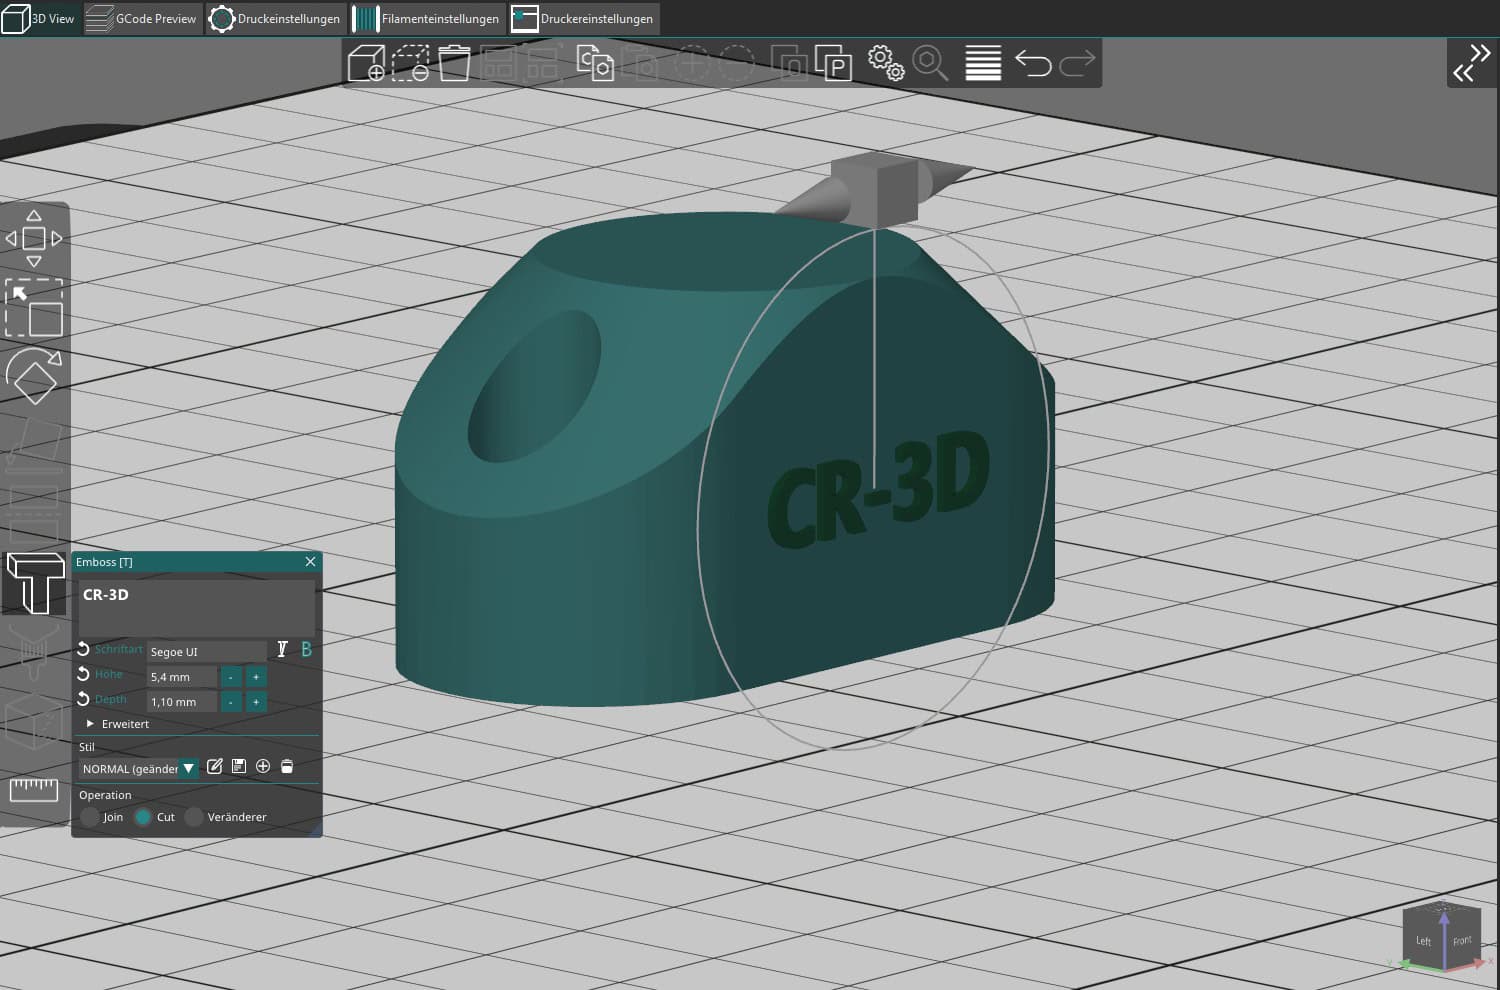Rename the current style with edit icon
The image size is (1500, 990).
click(x=214, y=766)
